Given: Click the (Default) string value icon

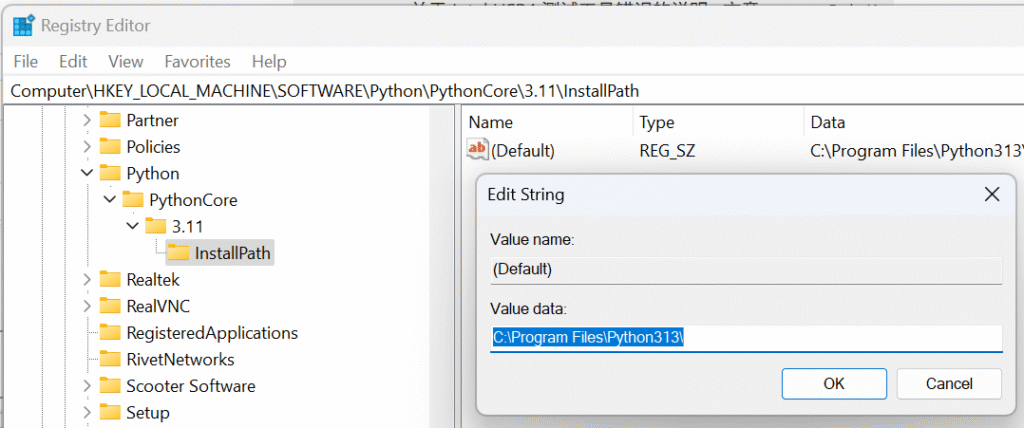Looking at the screenshot, I should pyautogui.click(x=478, y=151).
